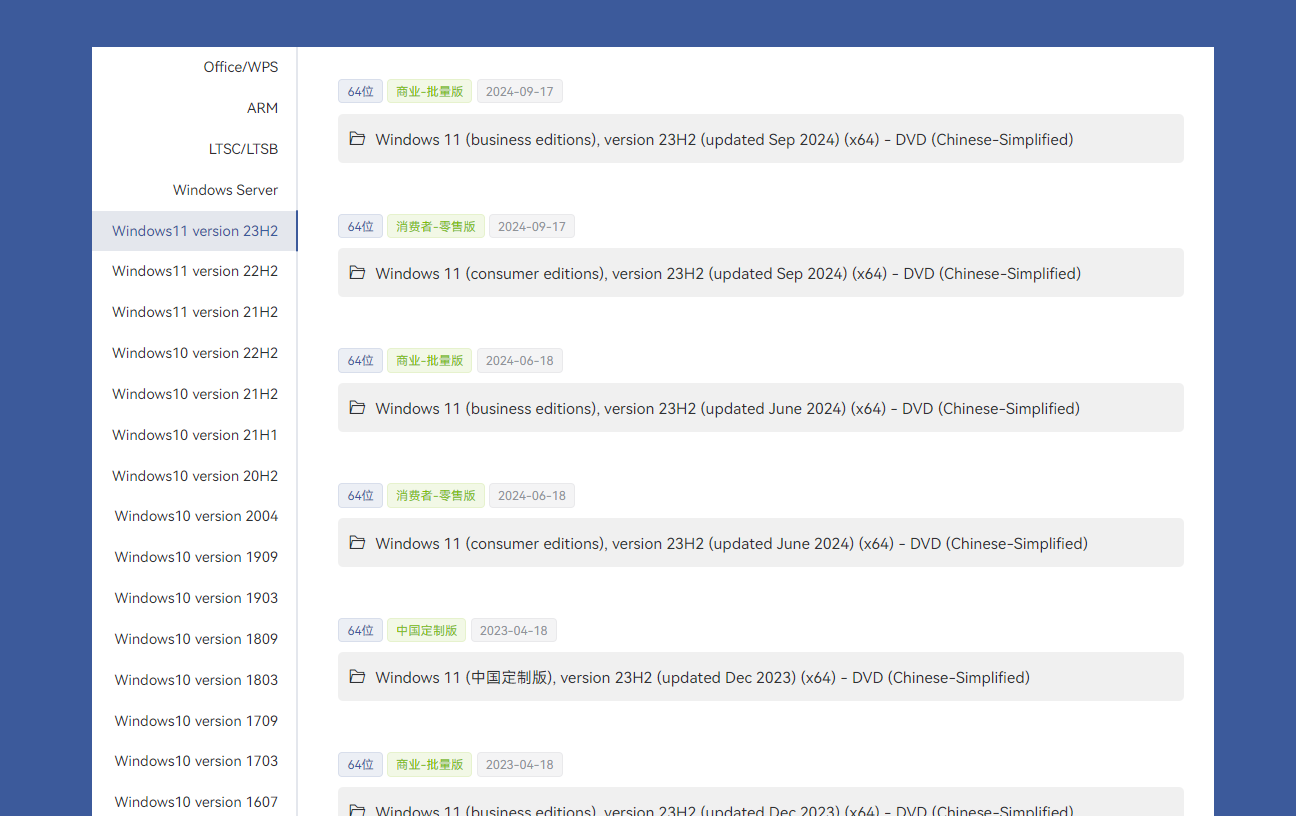Pick Windows10 version 1803

(195, 680)
